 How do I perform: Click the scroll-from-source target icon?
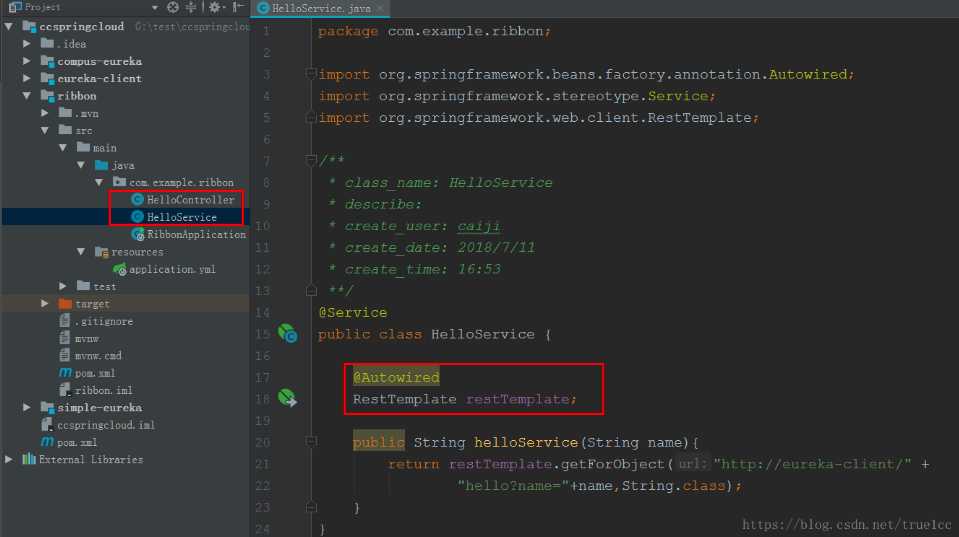coord(173,7)
